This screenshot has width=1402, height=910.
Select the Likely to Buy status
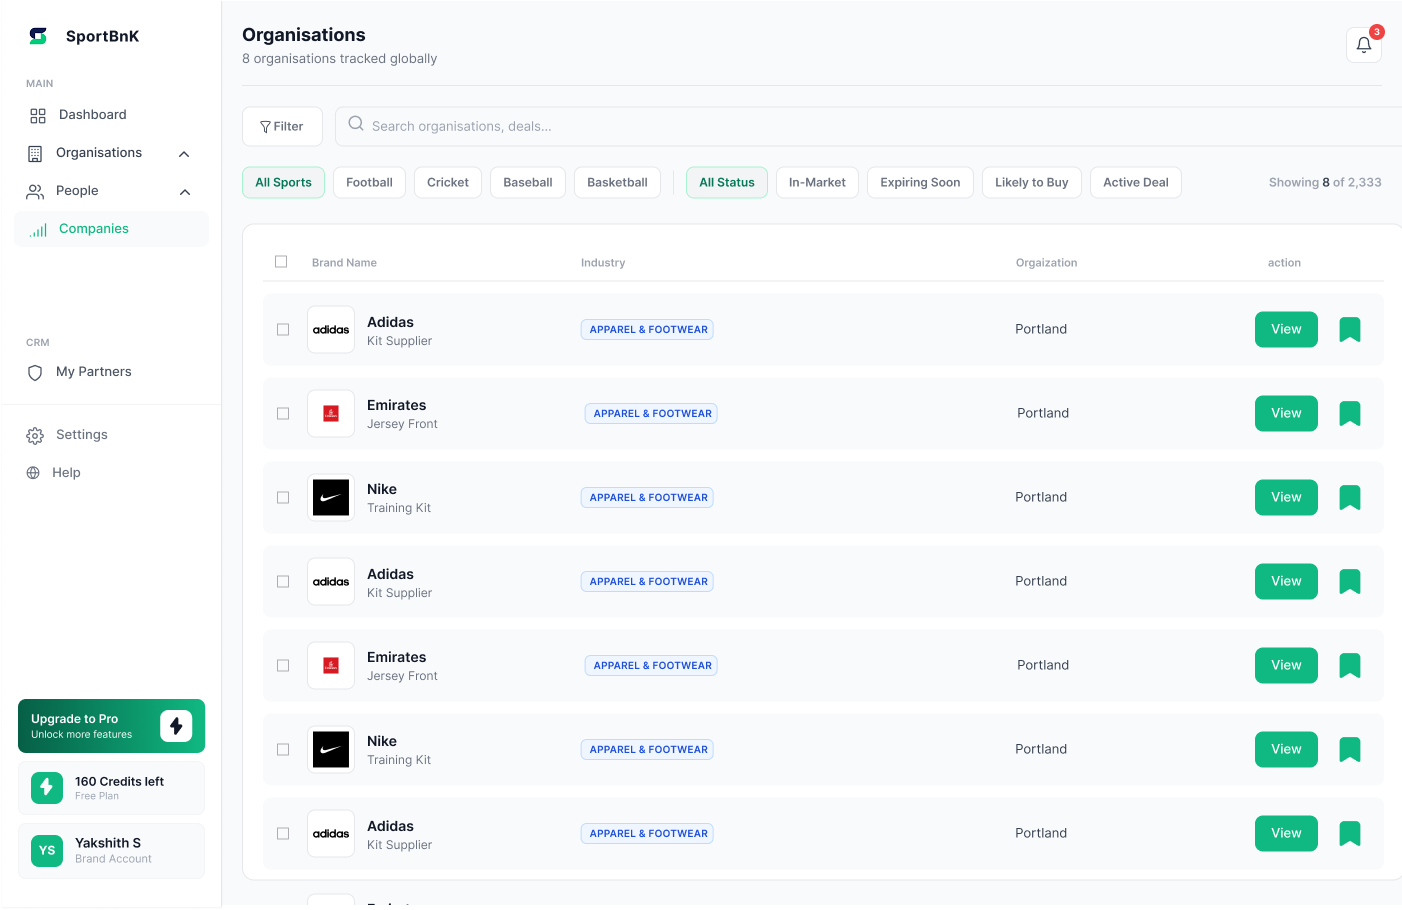1032,183
